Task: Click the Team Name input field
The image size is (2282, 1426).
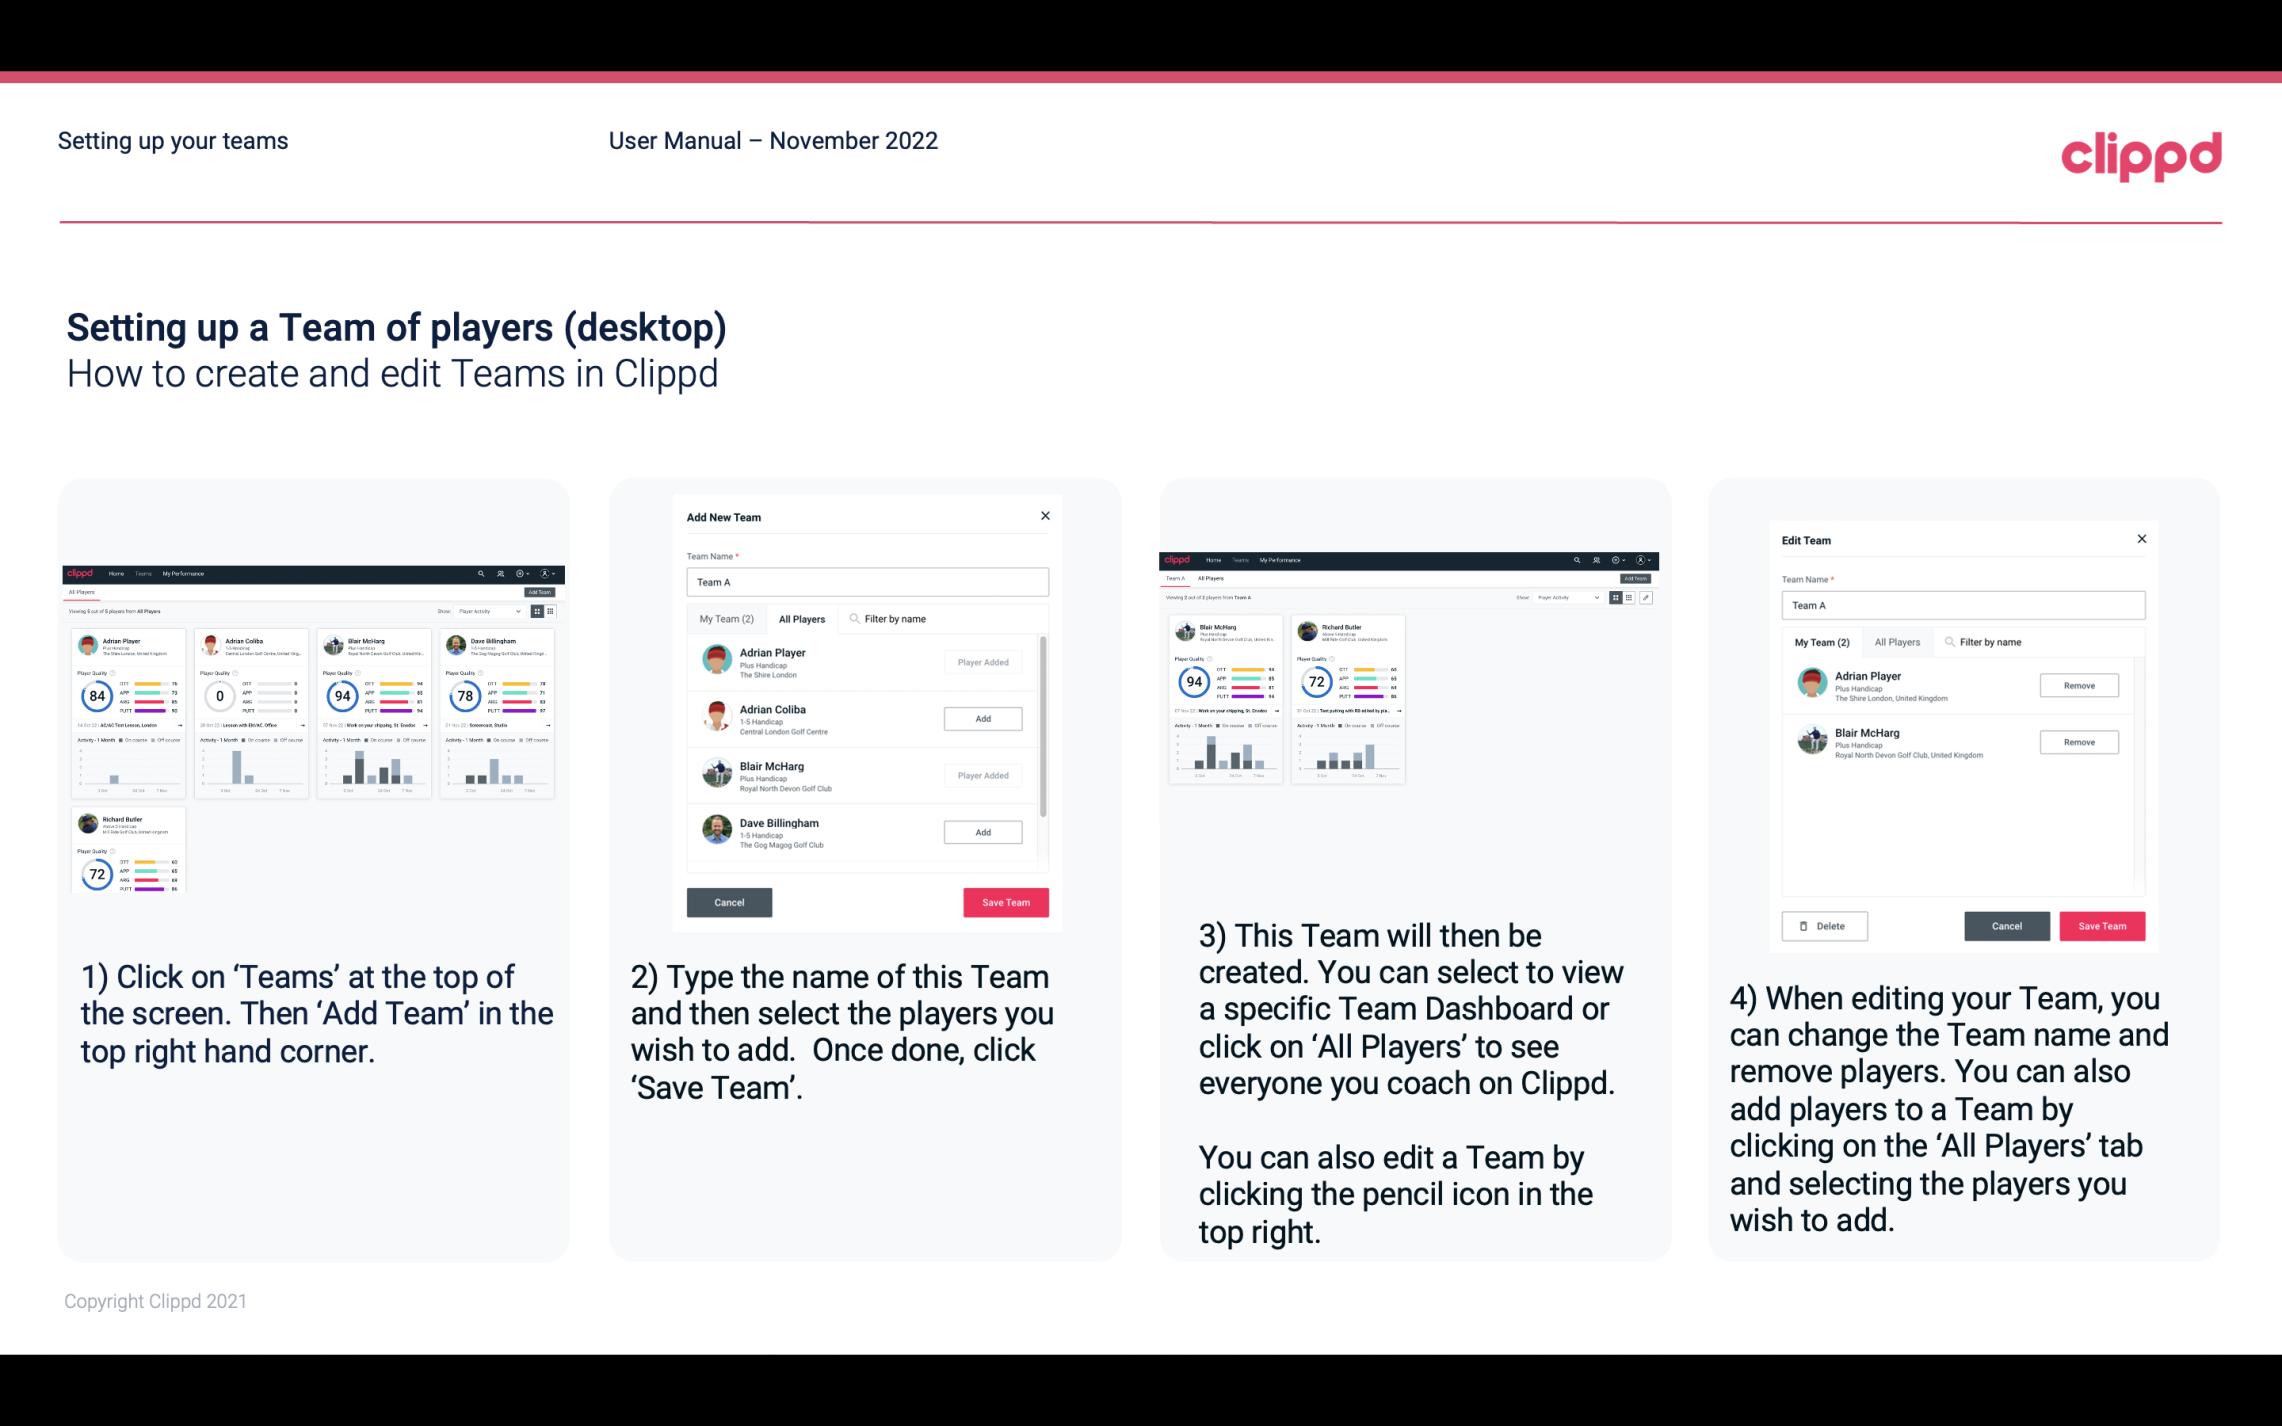Action: click(x=867, y=582)
